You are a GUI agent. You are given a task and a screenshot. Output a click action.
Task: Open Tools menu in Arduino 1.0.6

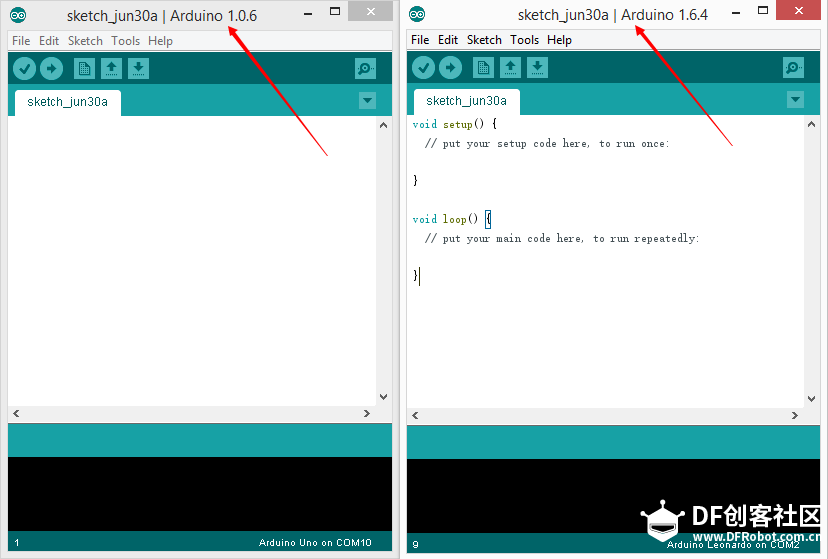click(x=126, y=41)
